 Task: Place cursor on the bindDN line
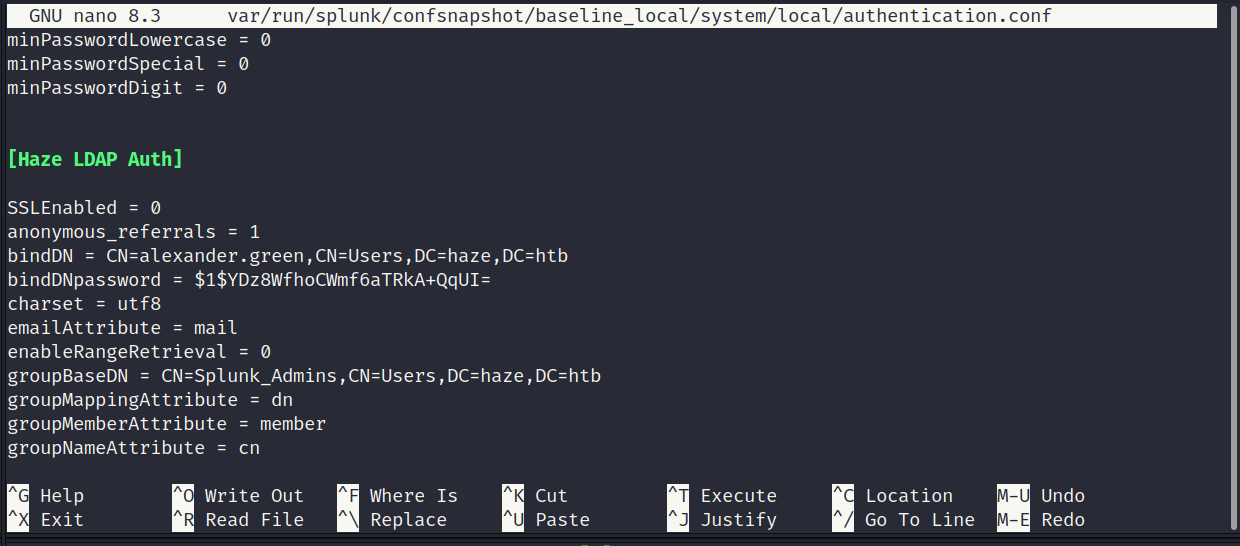[288, 256]
